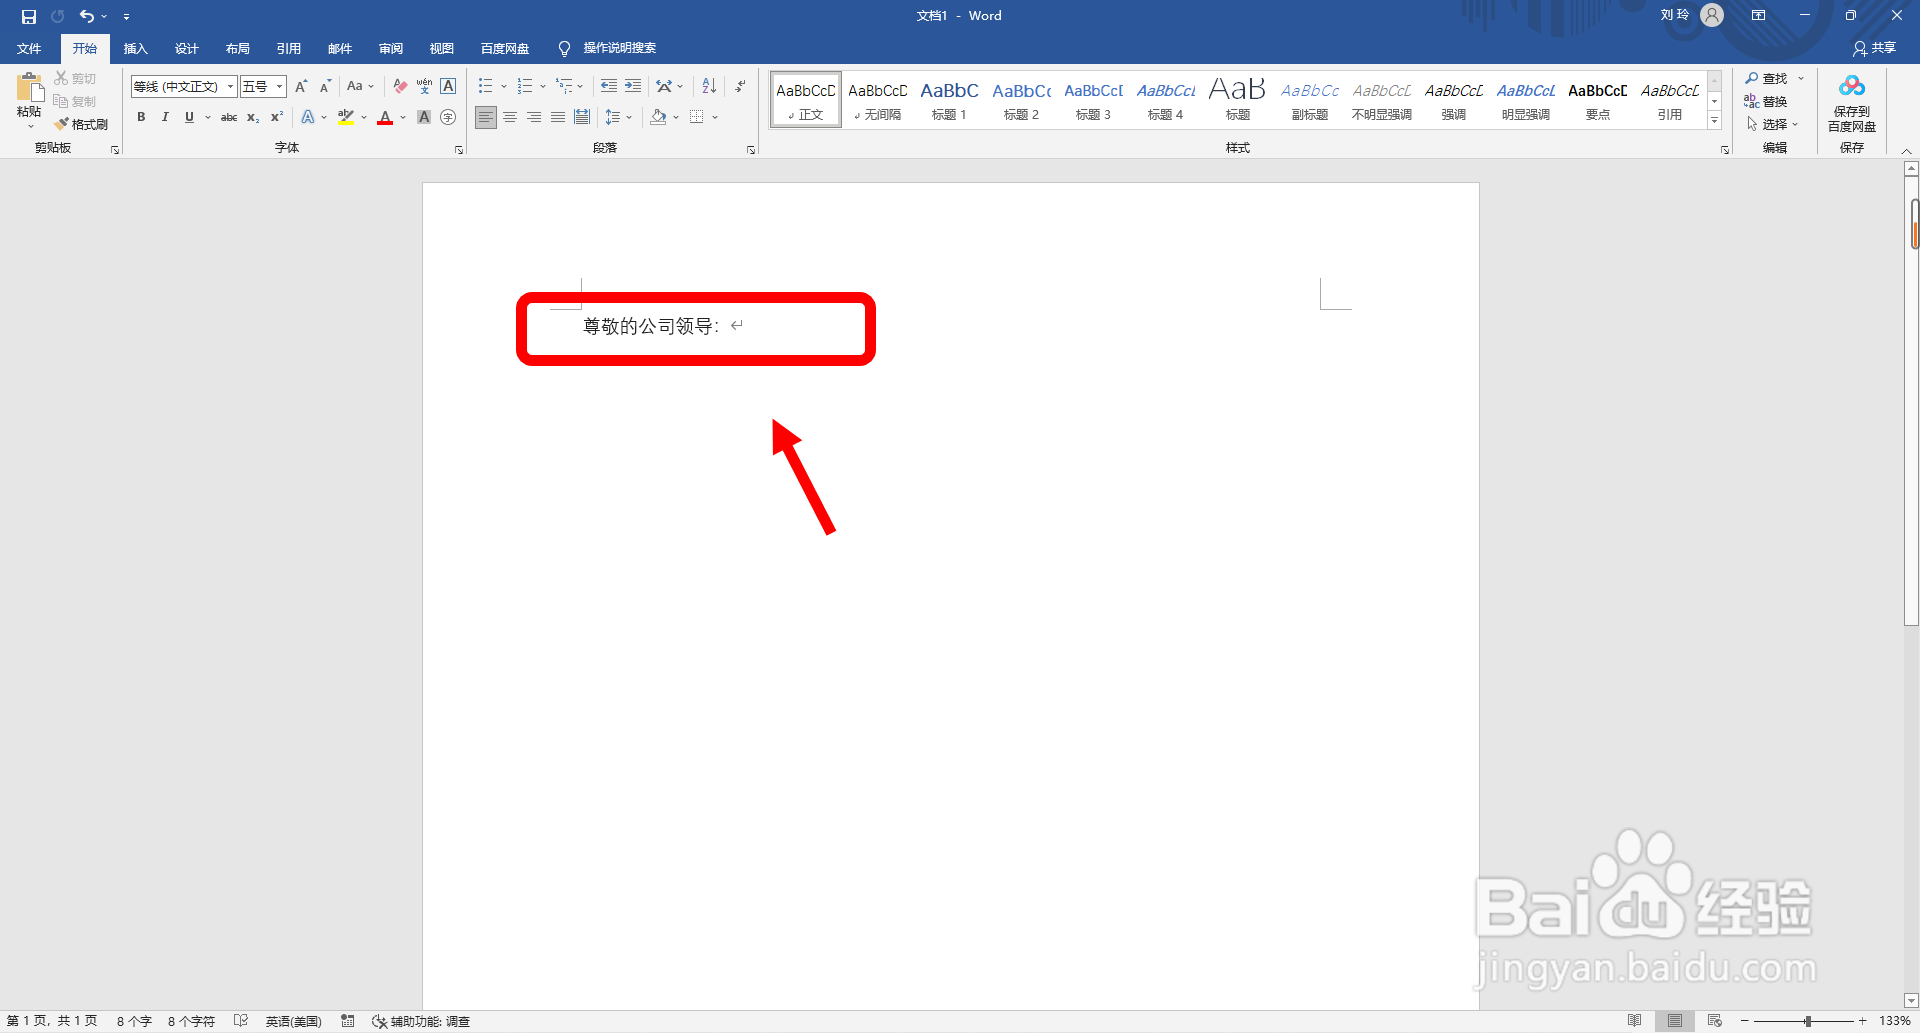This screenshot has height=1033, width=1920.
Task: Increase font size with the grow font icon
Action: (301, 86)
